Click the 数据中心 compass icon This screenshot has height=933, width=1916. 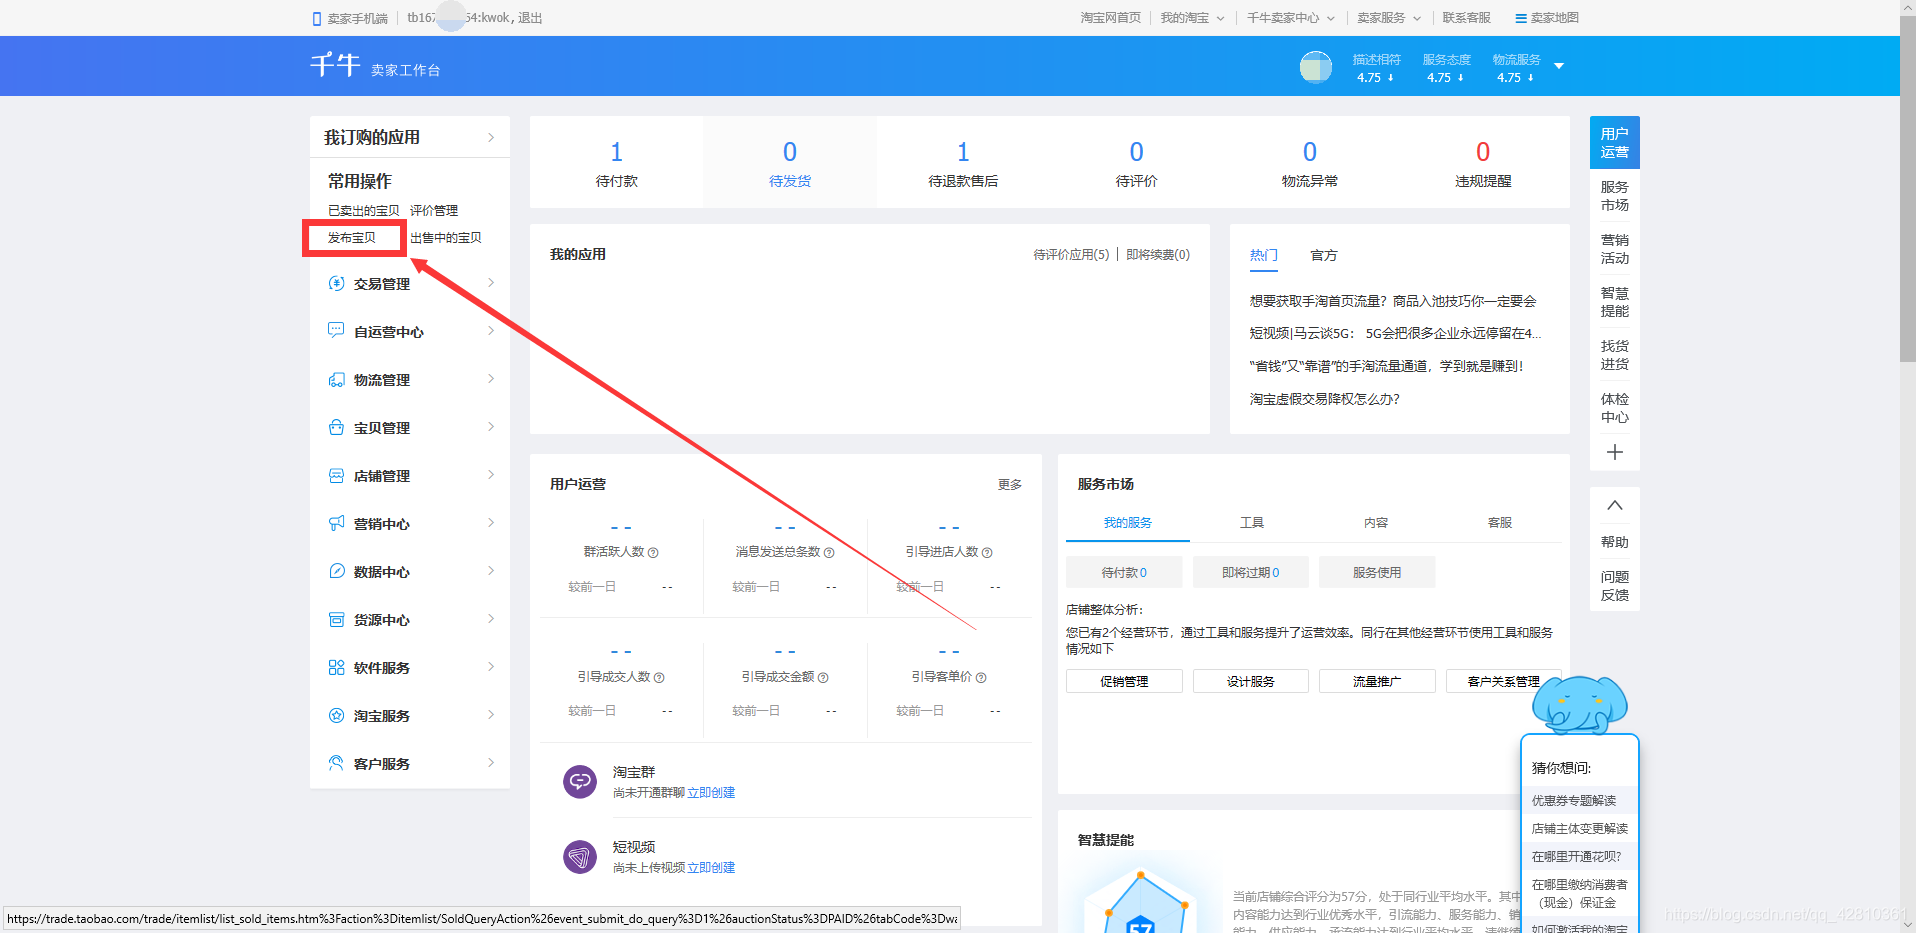[x=337, y=571]
